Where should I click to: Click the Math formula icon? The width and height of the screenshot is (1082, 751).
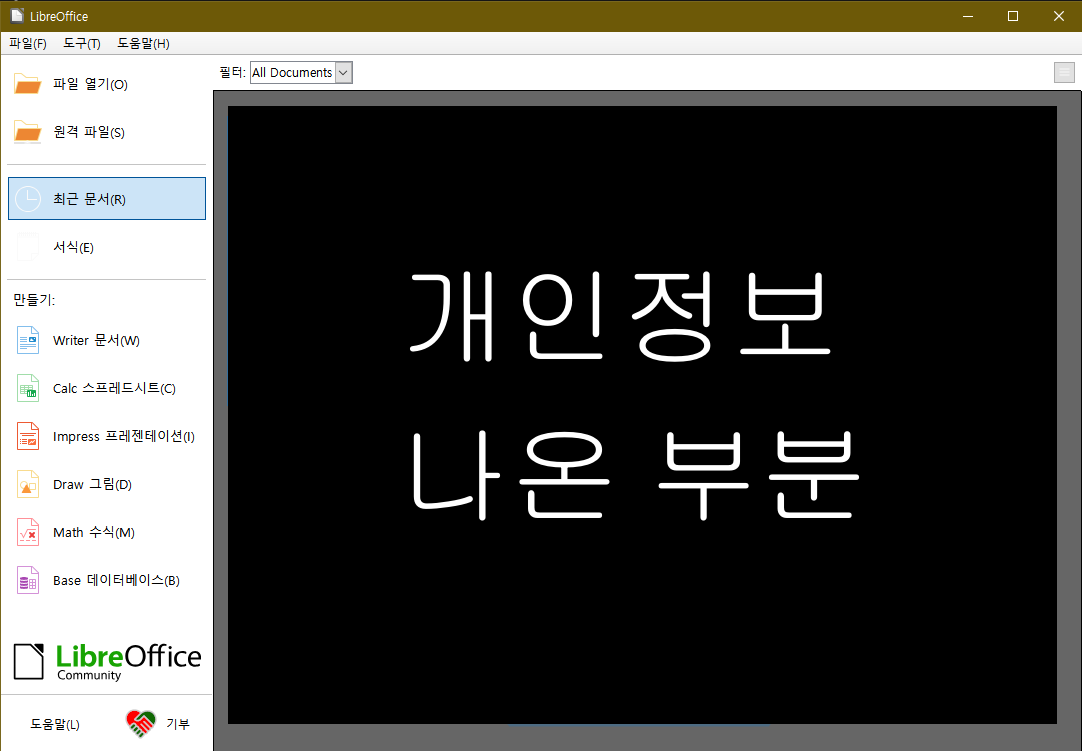pyautogui.click(x=28, y=532)
